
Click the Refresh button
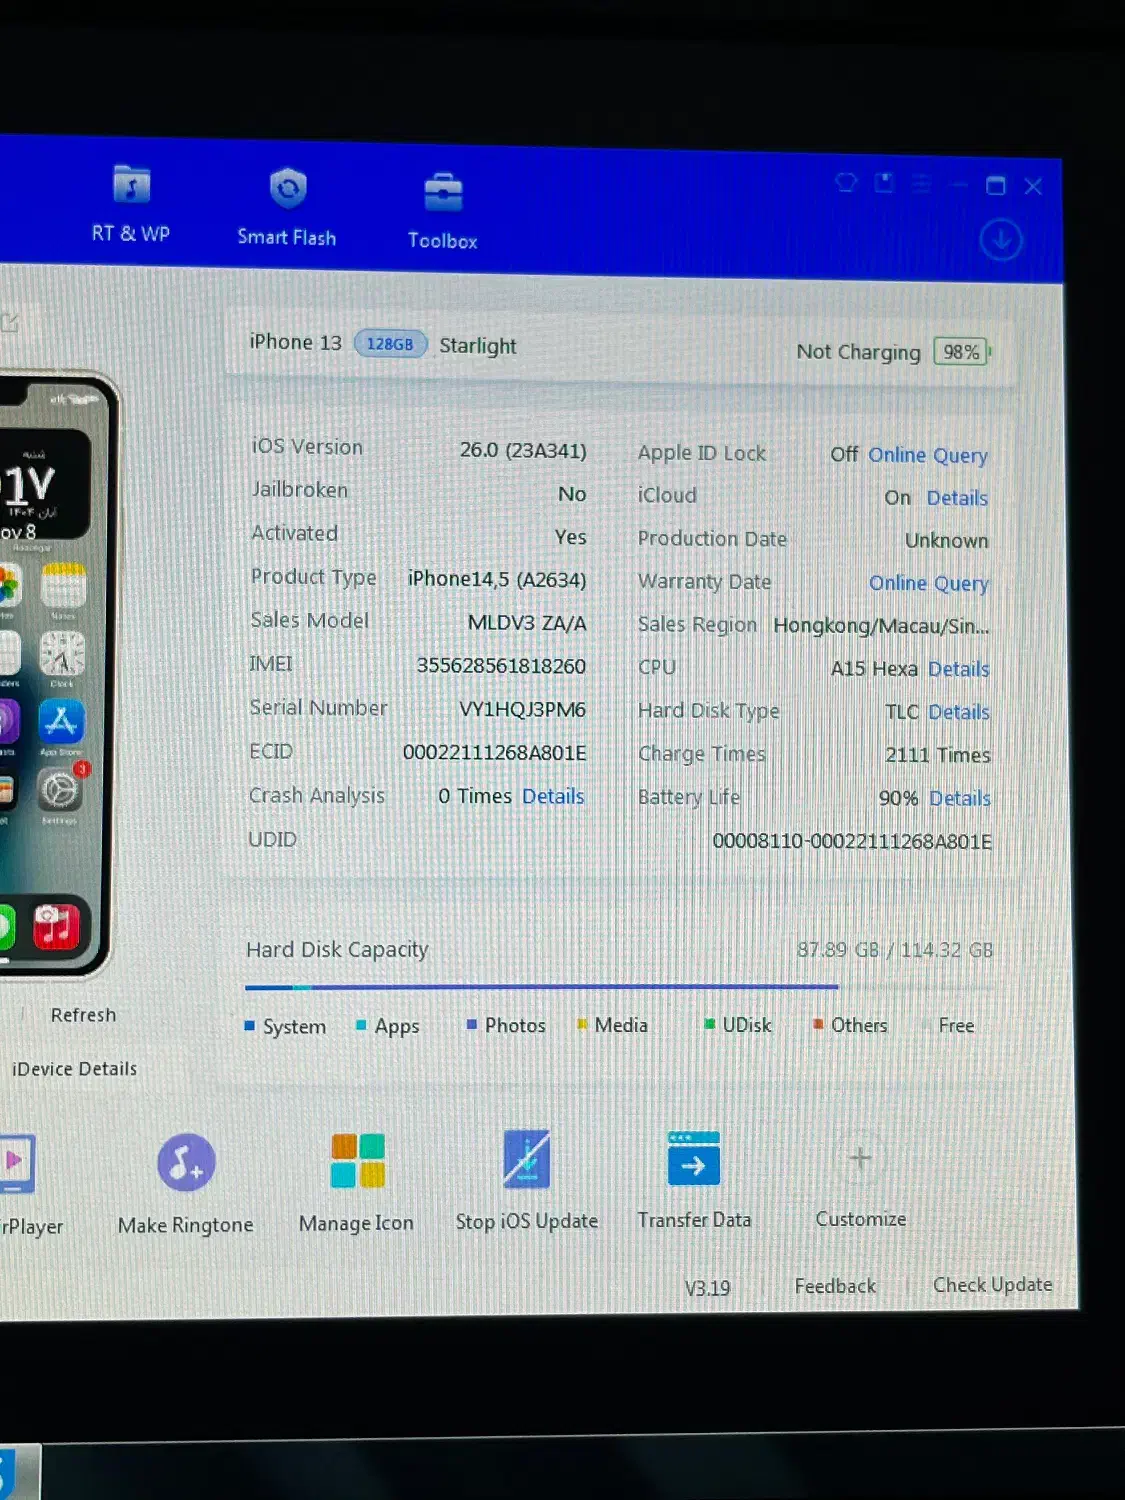click(83, 1015)
